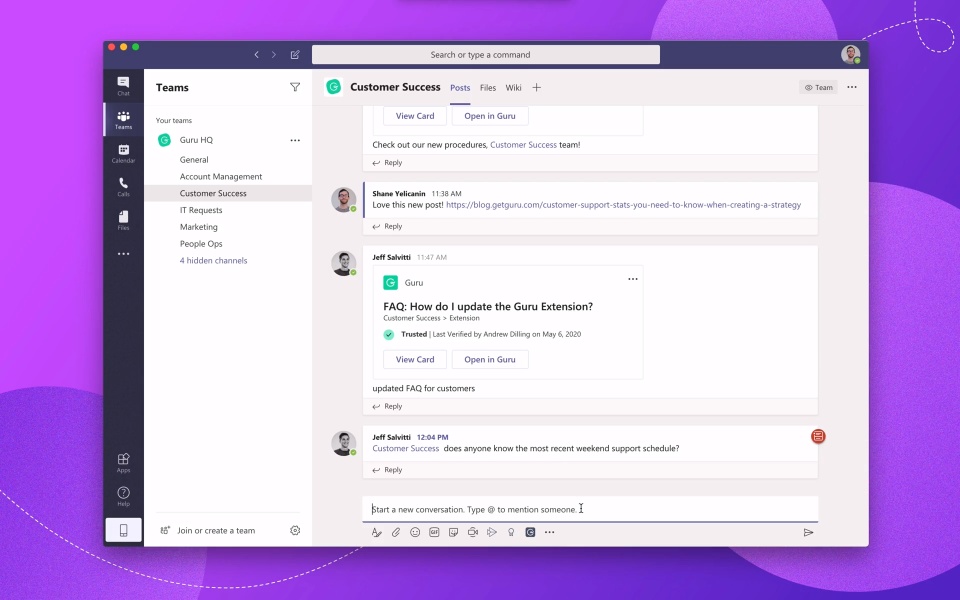Manage team settings via the gear icon
The width and height of the screenshot is (960, 600).
(295, 530)
